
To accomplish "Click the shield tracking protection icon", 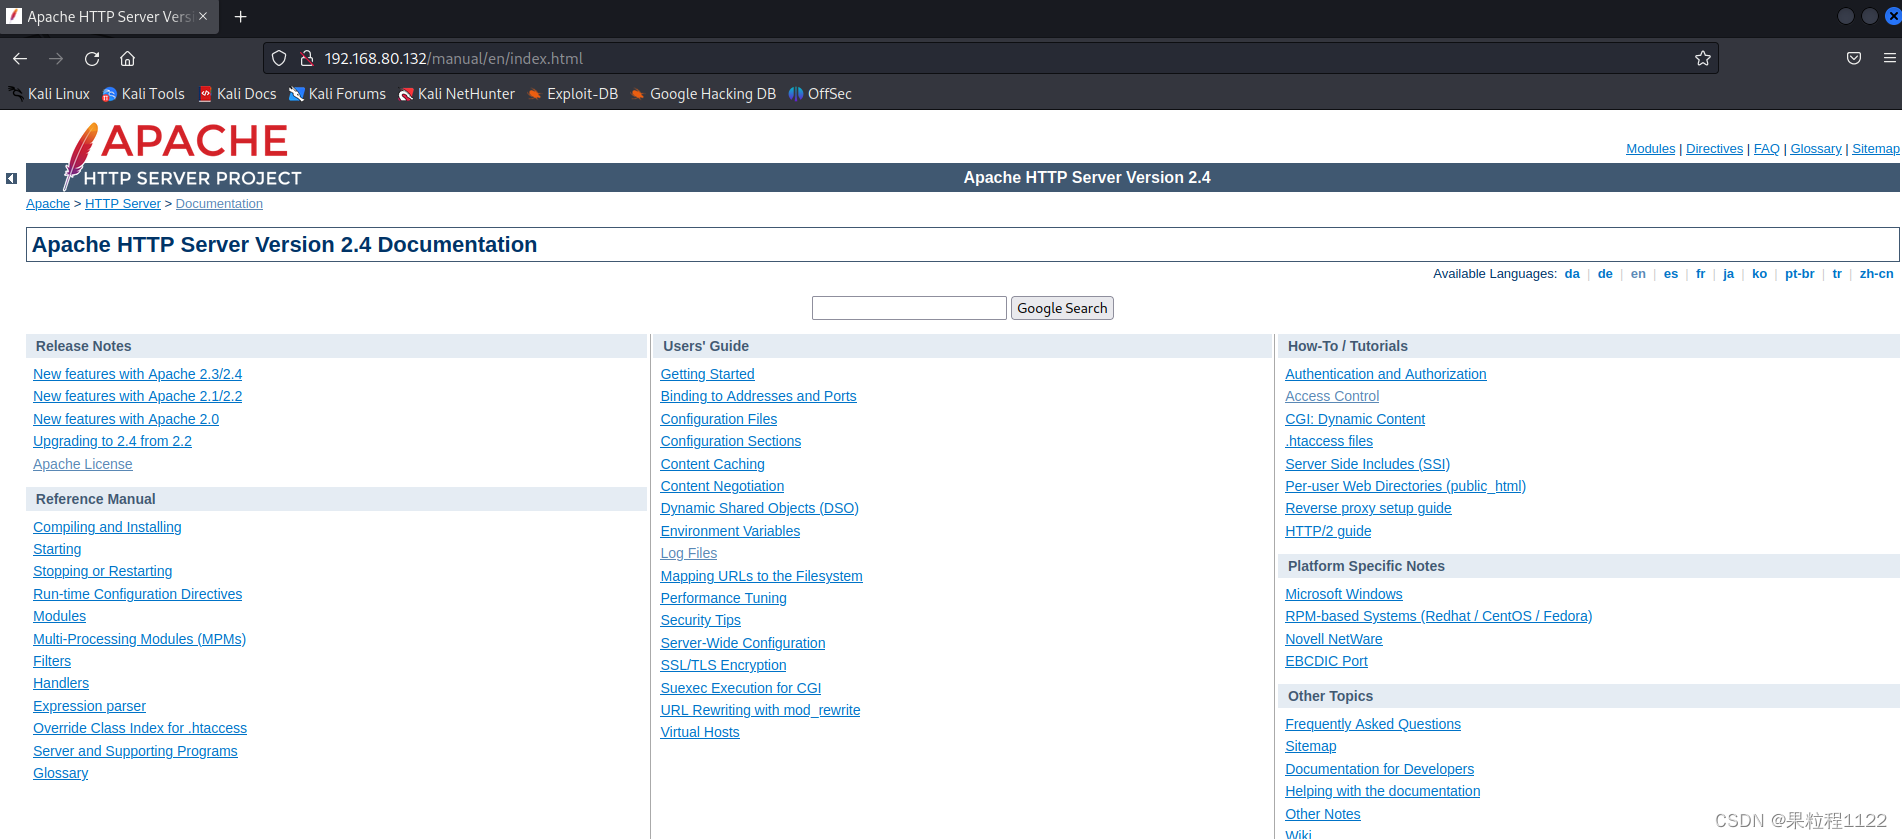I will click(x=280, y=59).
